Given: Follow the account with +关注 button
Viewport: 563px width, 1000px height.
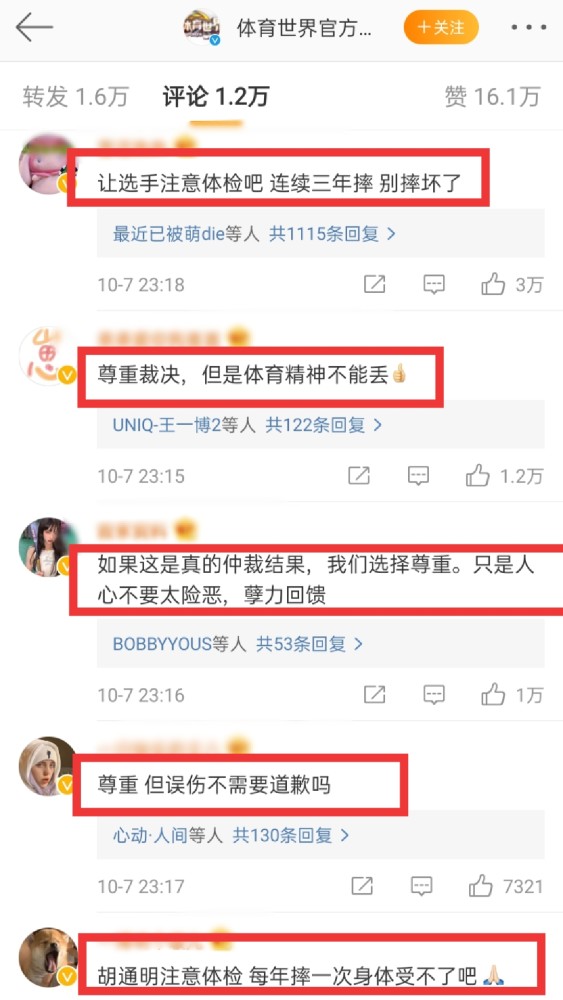Looking at the screenshot, I should (x=441, y=28).
